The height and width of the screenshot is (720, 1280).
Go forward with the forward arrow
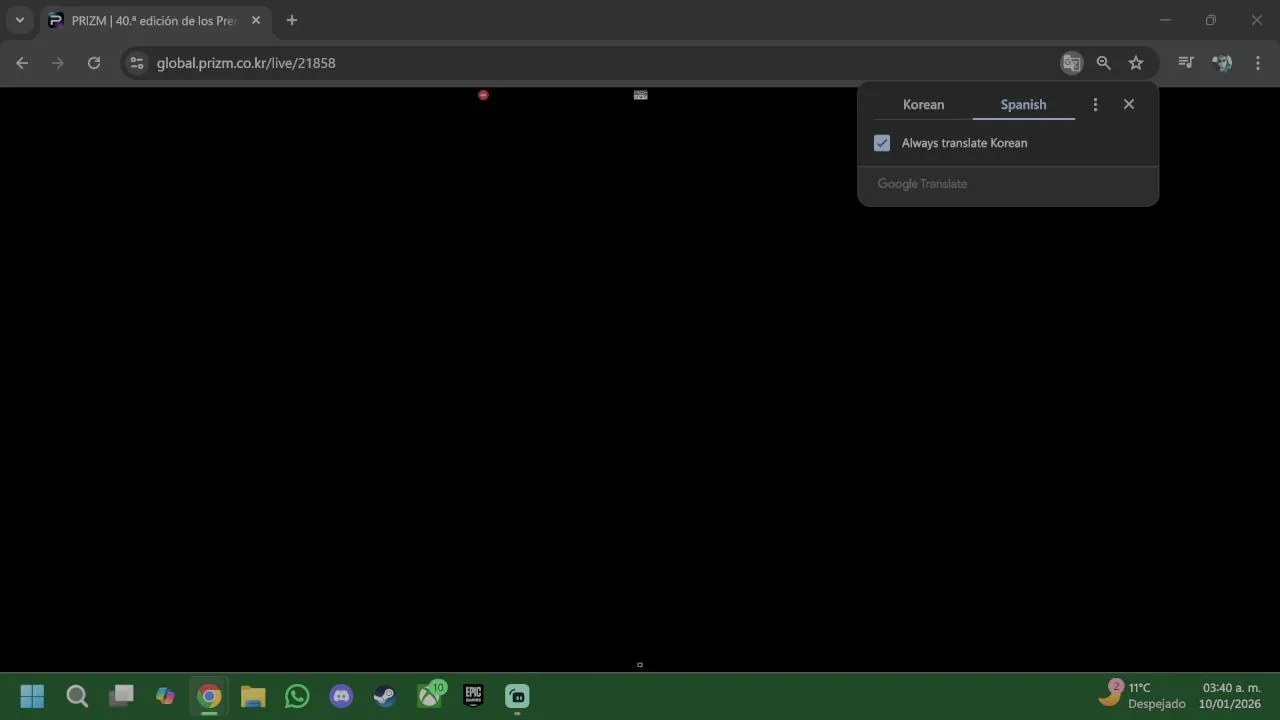click(x=58, y=63)
